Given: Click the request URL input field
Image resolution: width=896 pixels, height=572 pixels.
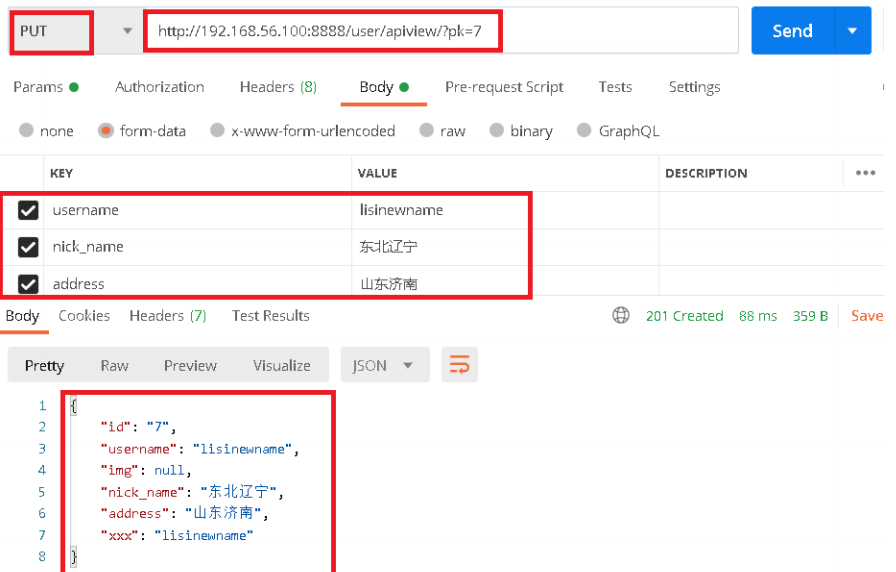Looking at the screenshot, I should coord(441,31).
